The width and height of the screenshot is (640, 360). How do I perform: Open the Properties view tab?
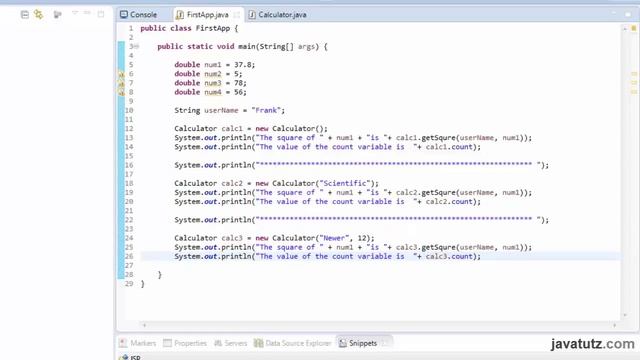[185, 343]
